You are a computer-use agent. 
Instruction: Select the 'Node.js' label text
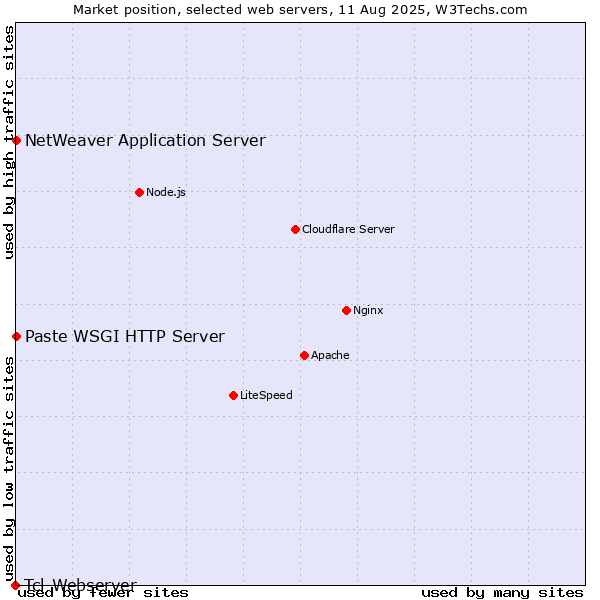166,192
